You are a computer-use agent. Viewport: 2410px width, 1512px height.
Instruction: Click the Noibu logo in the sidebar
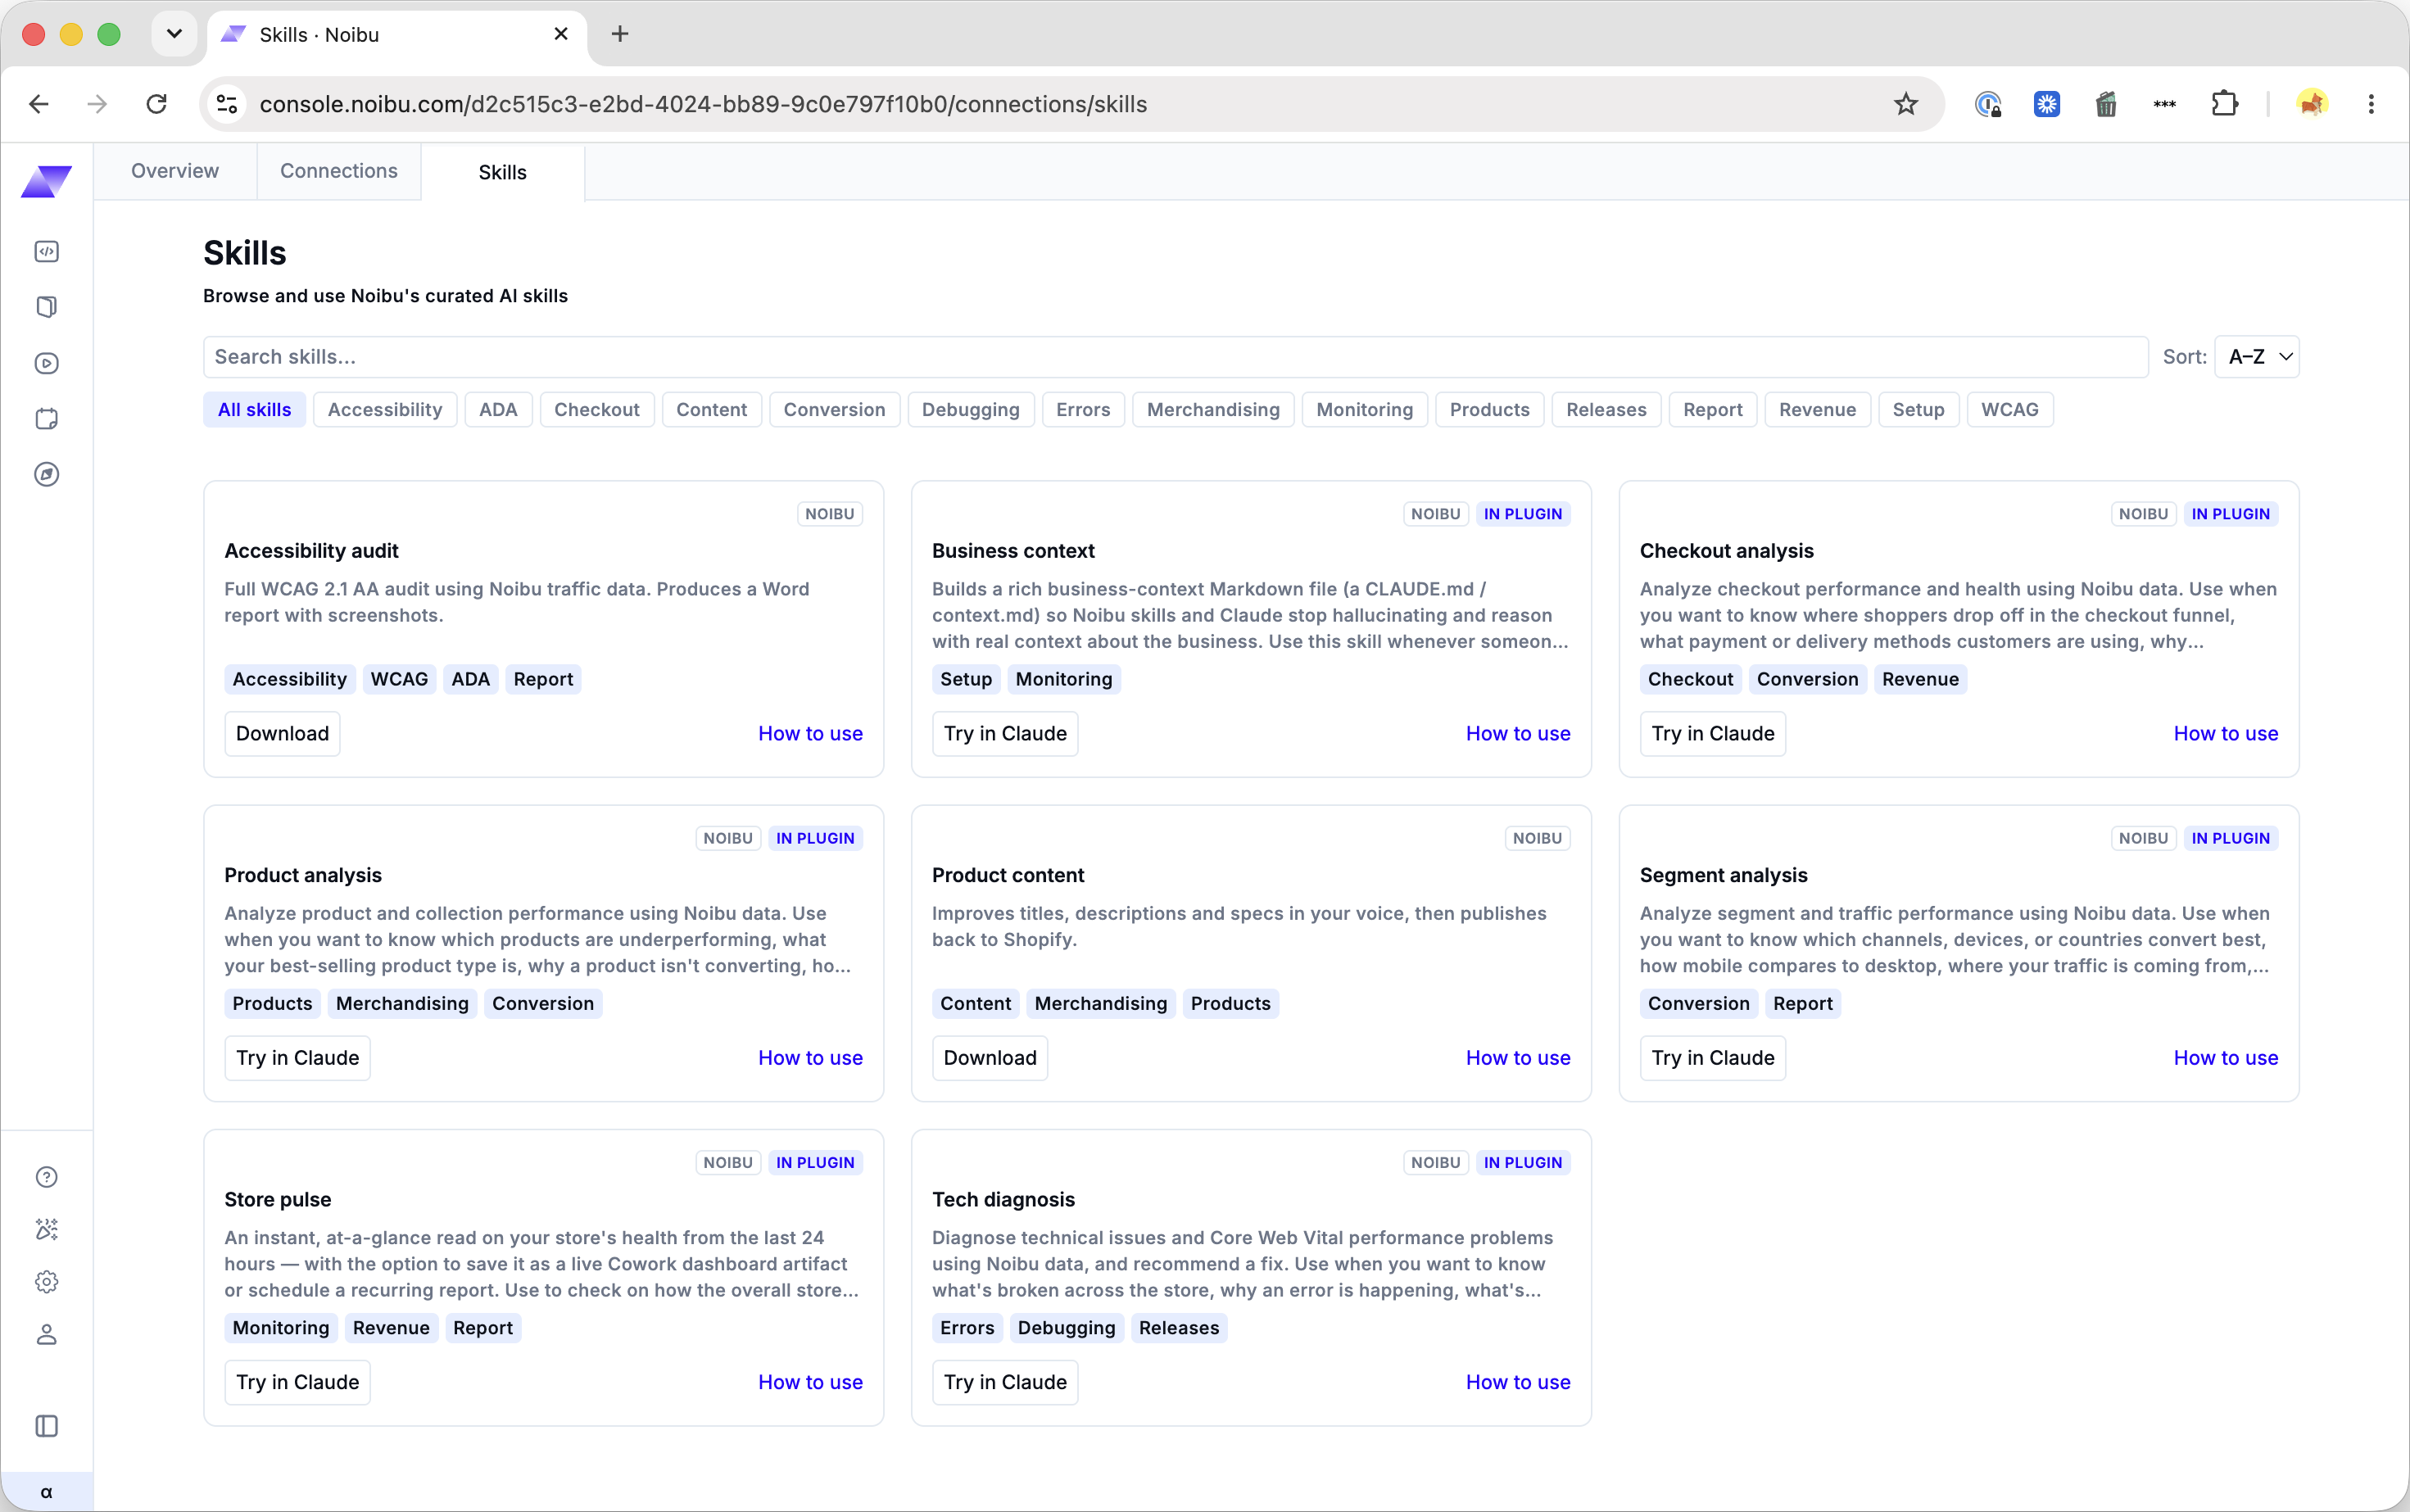click(46, 181)
